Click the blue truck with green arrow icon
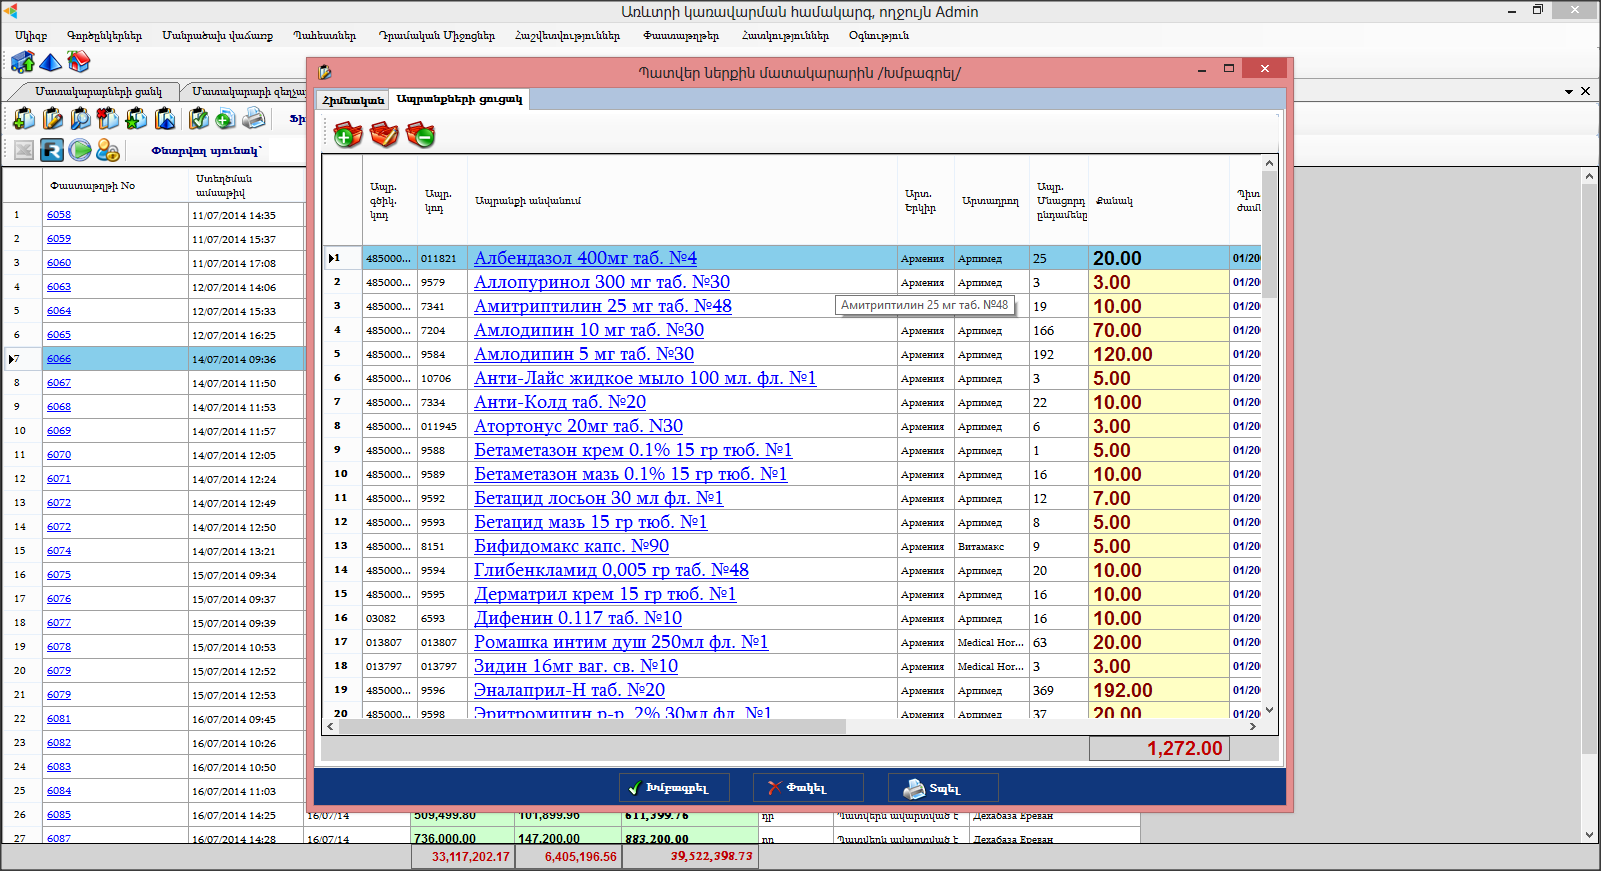 22,62
